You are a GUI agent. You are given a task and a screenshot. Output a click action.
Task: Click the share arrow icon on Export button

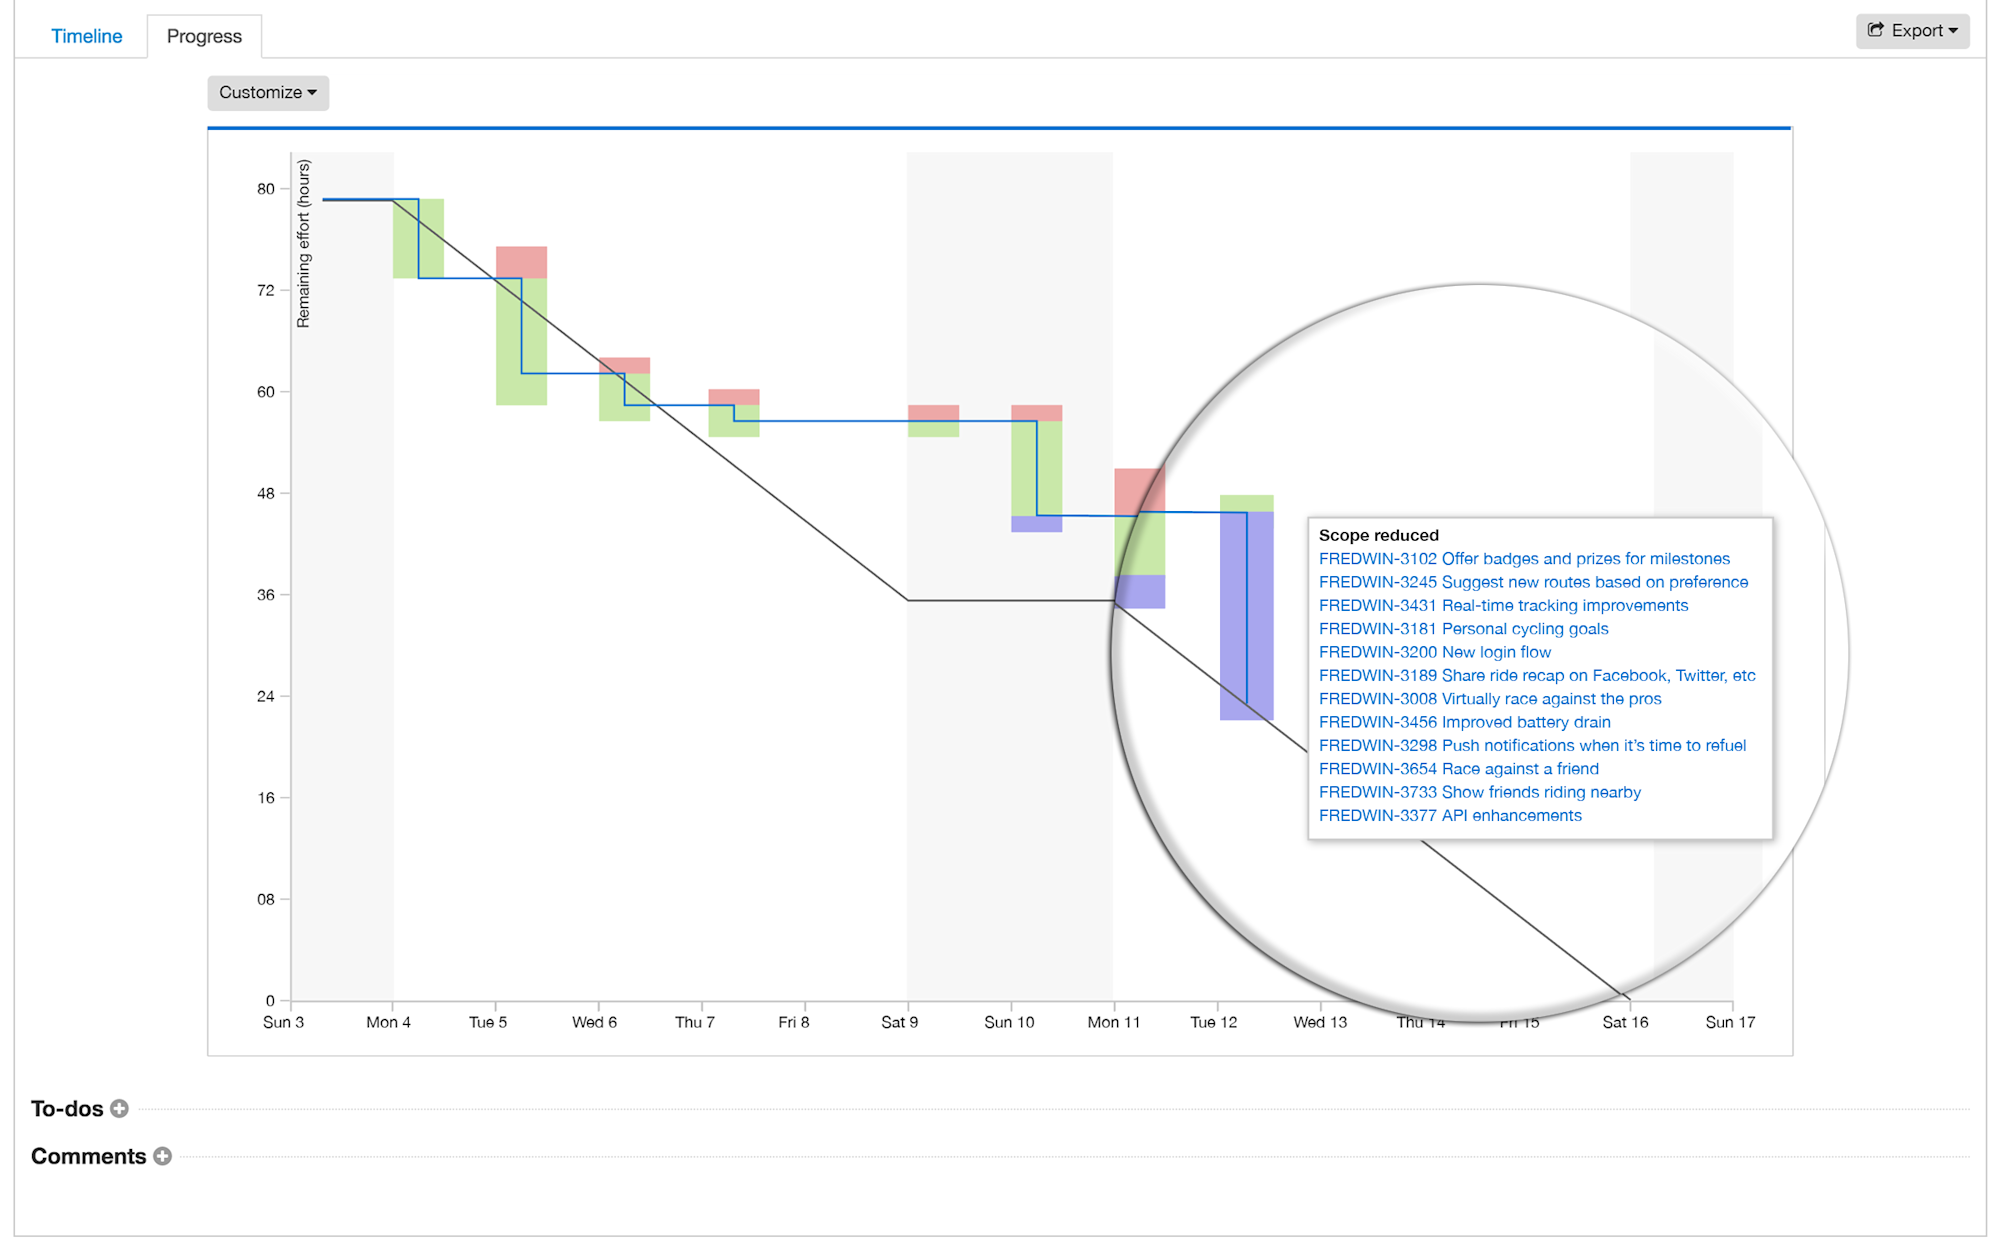[1875, 30]
